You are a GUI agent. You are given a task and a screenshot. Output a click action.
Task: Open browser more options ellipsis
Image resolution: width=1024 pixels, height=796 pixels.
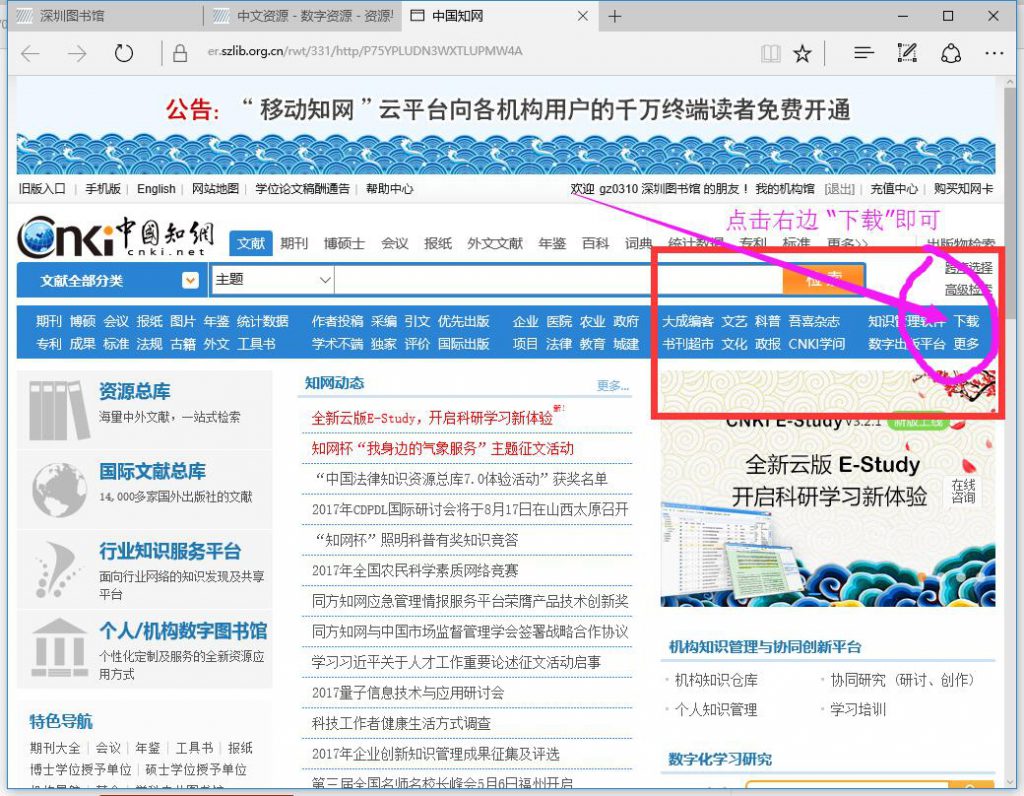pos(993,54)
